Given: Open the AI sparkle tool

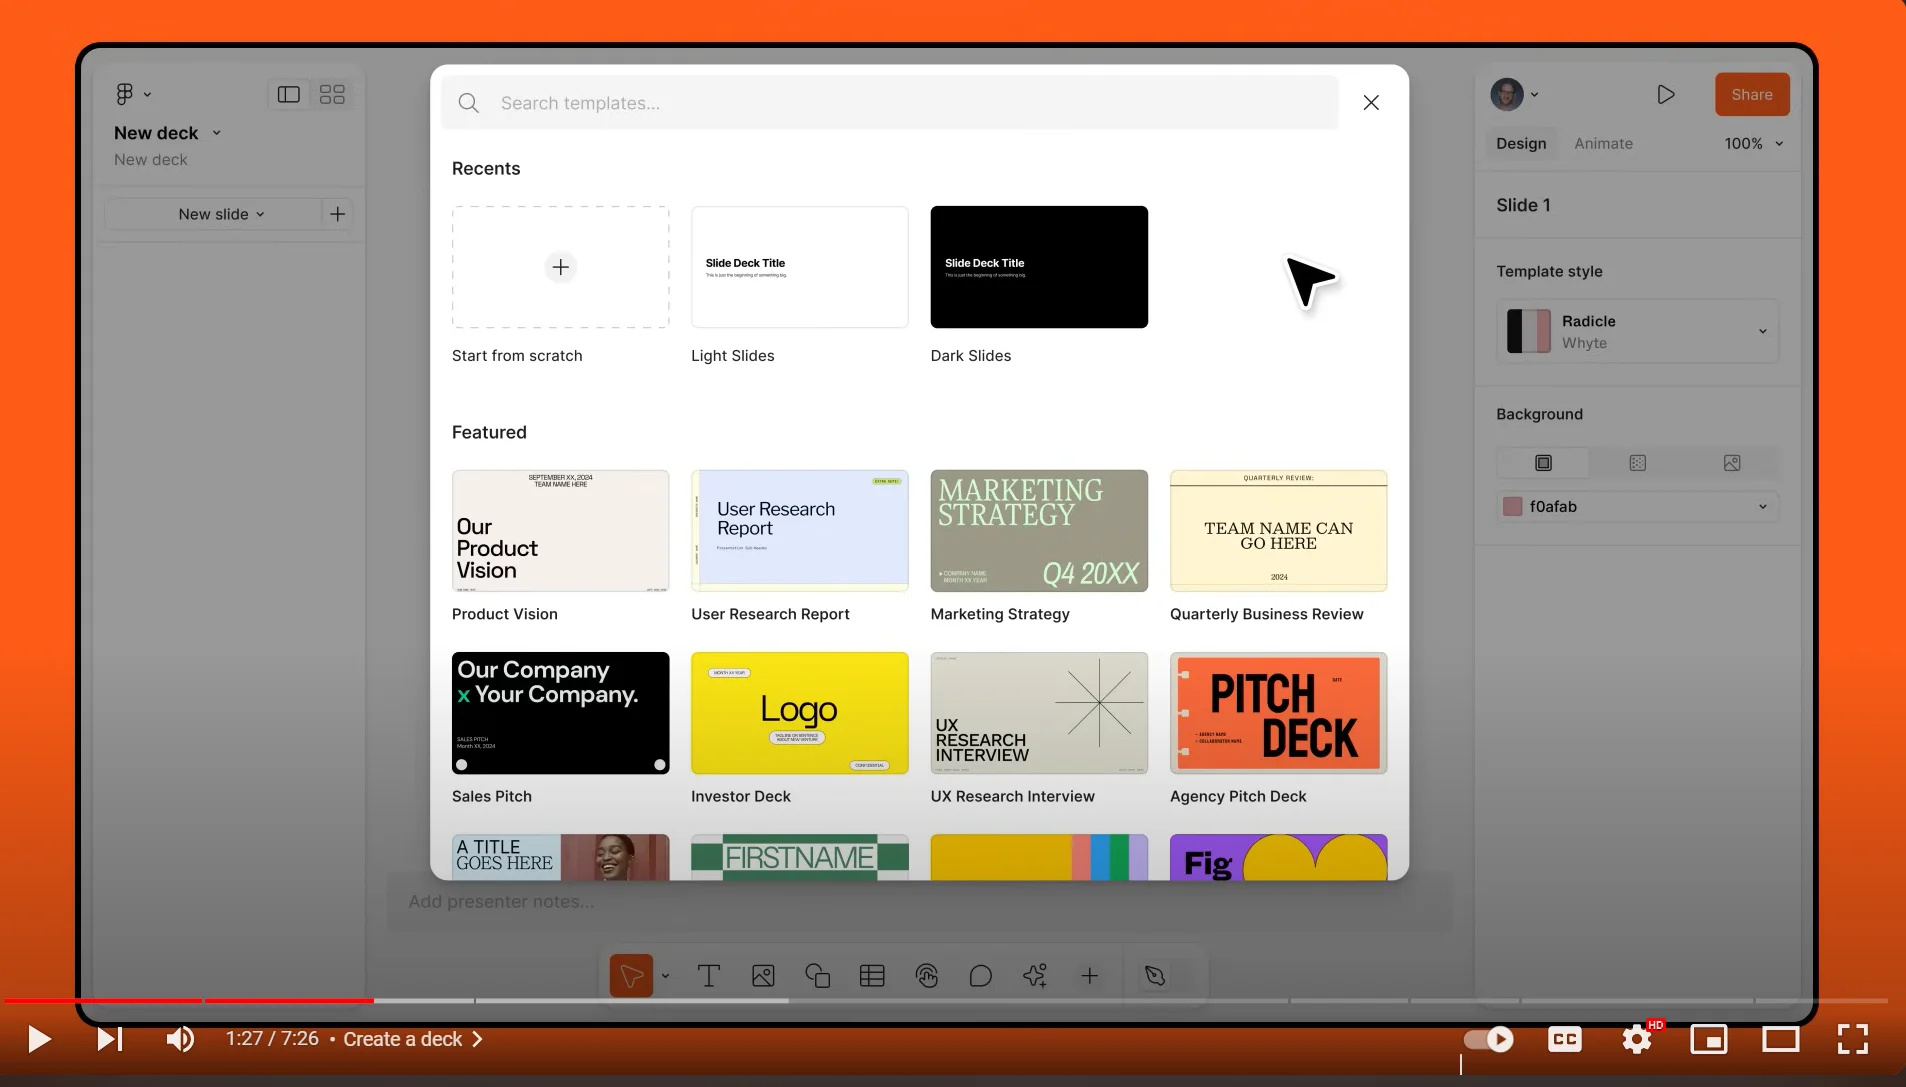Looking at the screenshot, I should (1035, 976).
